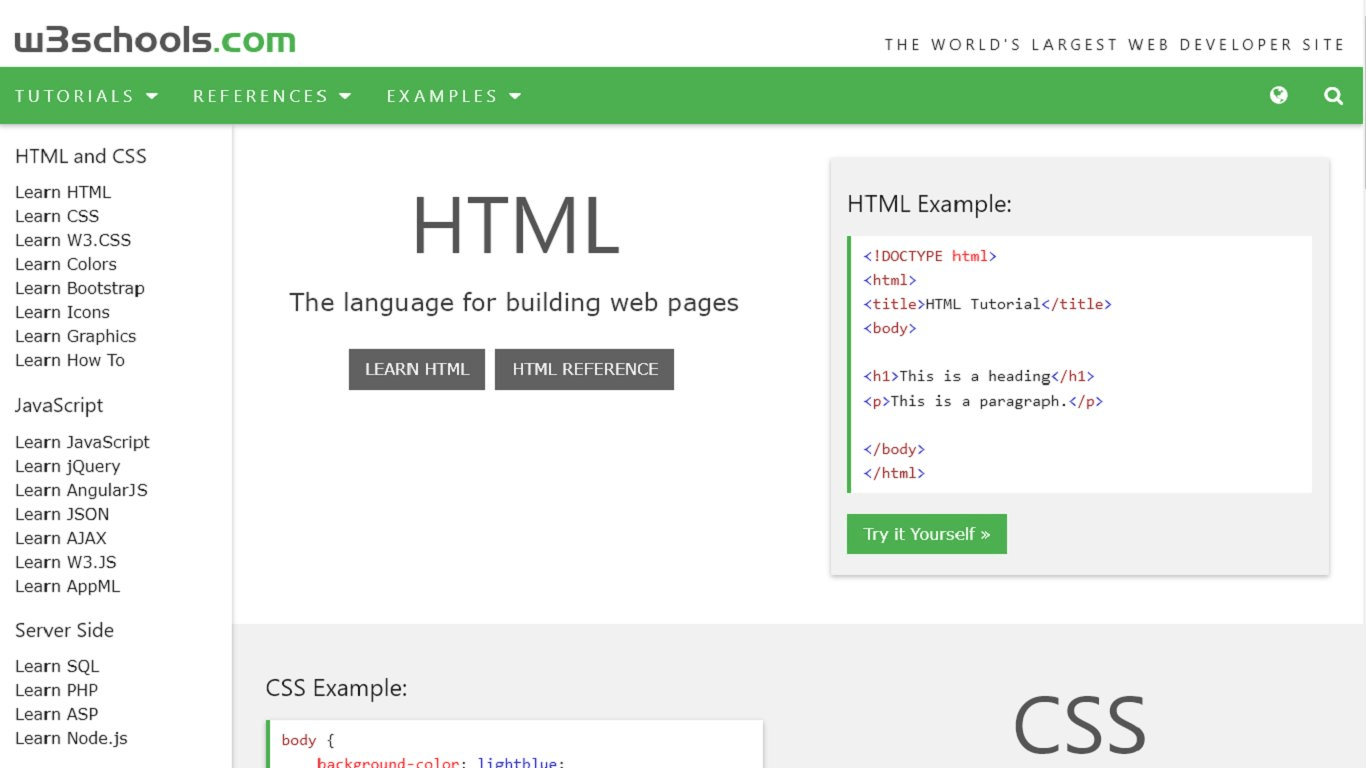Open Learn jQuery tutorial
Viewport: 1366px width, 768px height.
click(67, 466)
